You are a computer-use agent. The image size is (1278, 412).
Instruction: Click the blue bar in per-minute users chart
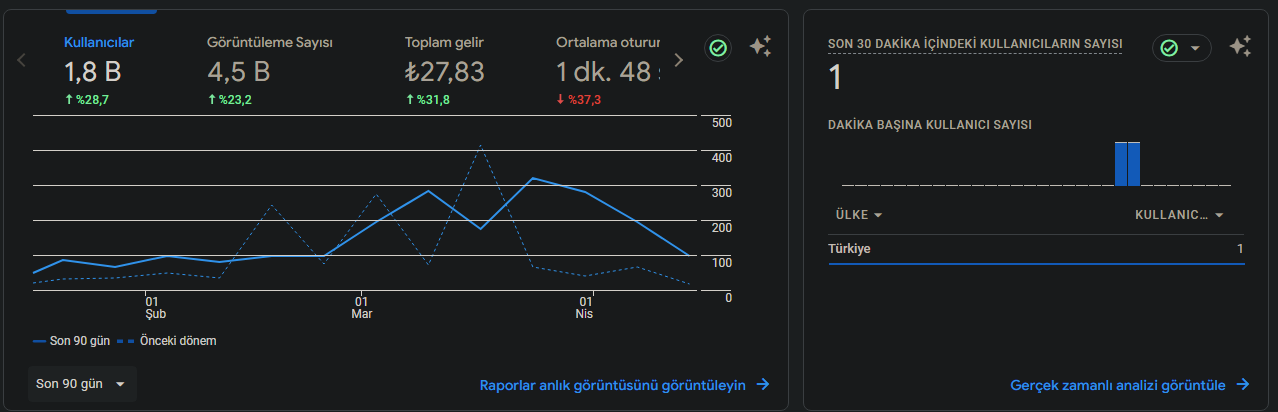click(x=1127, y=164)
